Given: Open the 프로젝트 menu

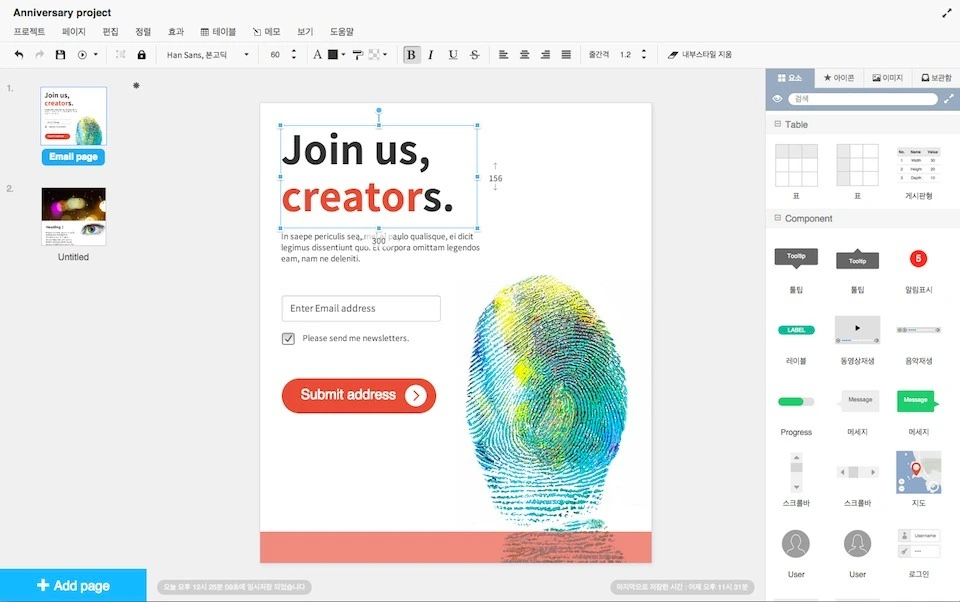Looking at the screenshot, I should pyautogui.click(x=29, y=31).
